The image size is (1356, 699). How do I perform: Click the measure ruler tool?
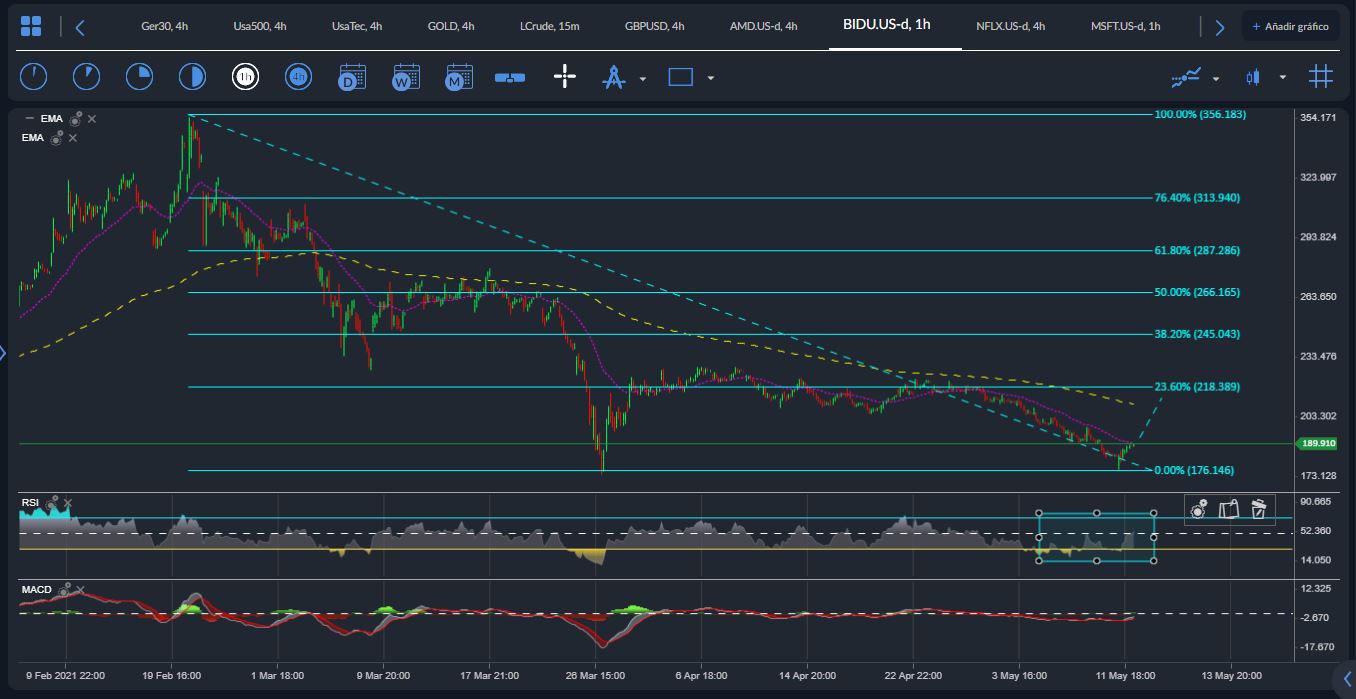(510, 77)
